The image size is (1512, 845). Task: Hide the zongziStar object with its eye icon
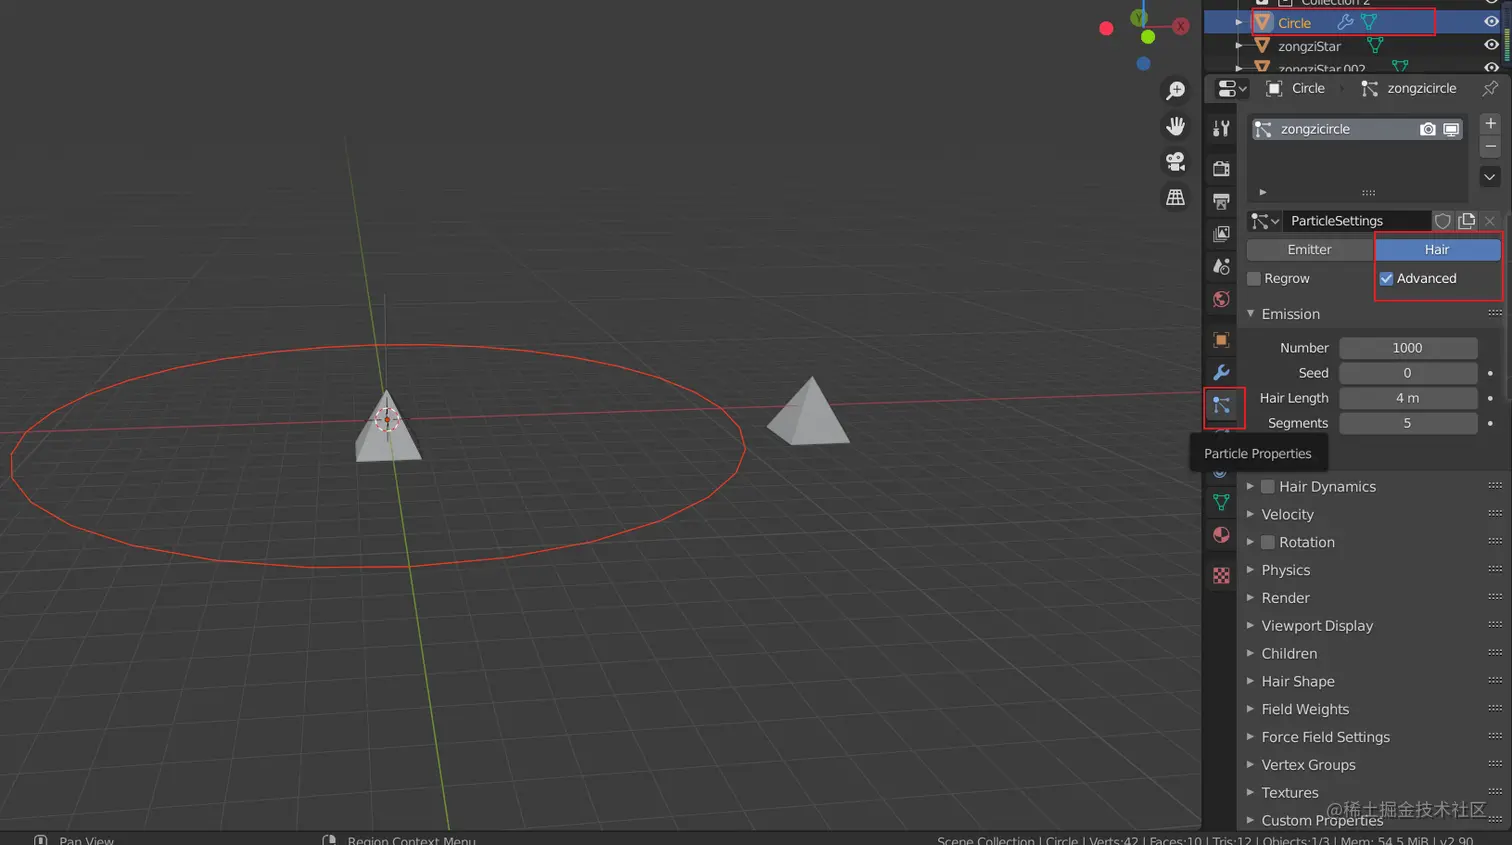(x=1491, y=45)
